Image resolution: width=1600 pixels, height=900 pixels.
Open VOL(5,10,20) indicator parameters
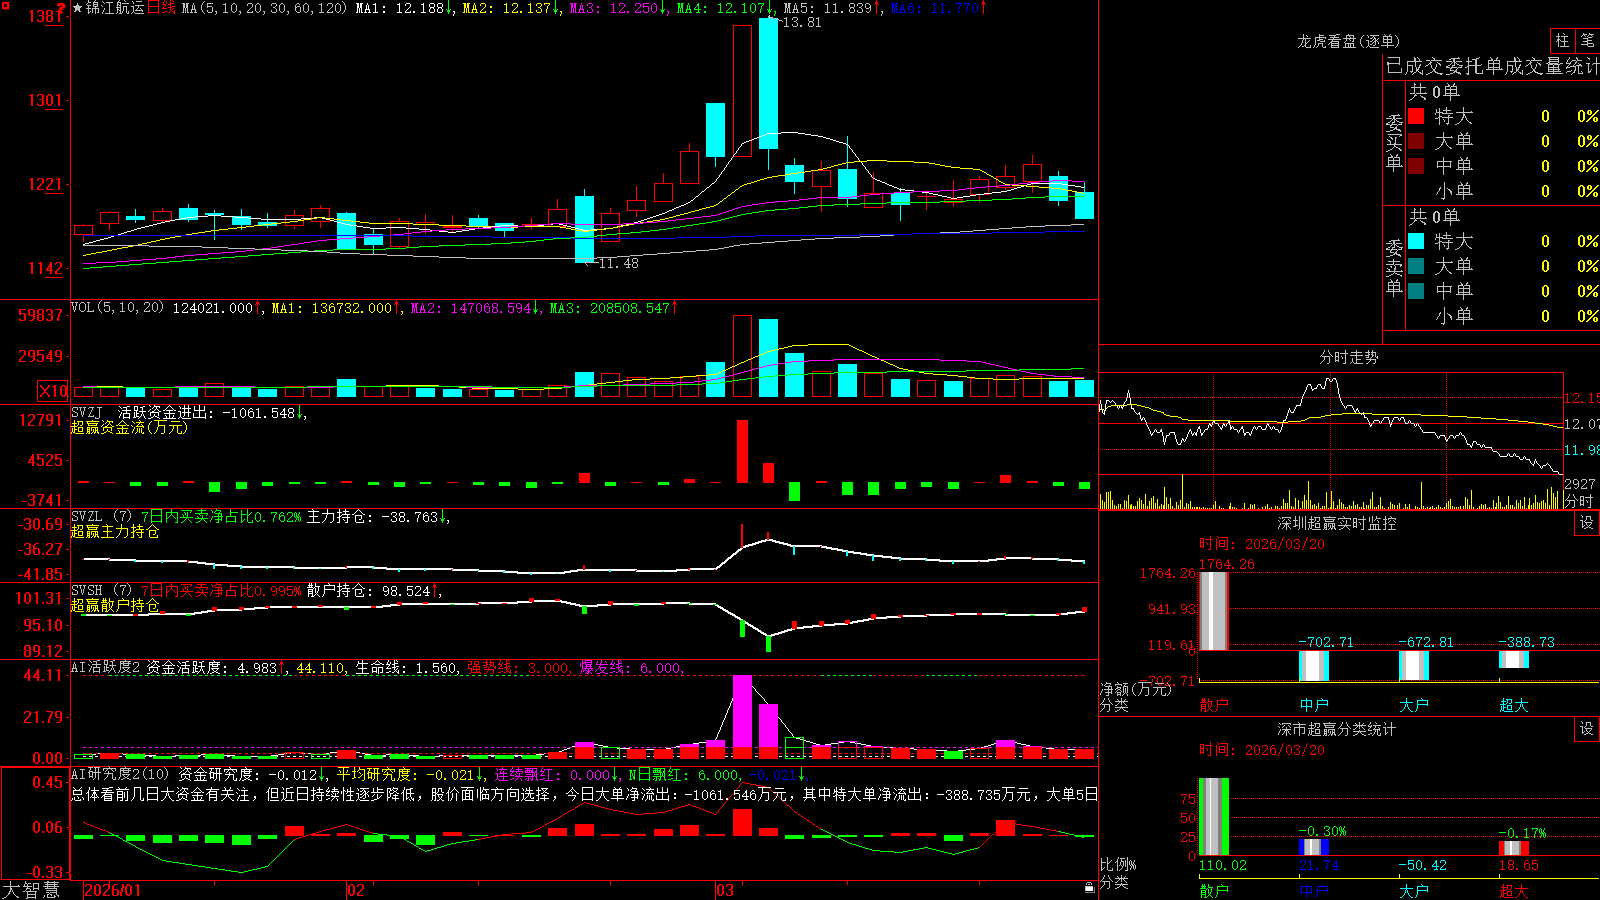117,308
